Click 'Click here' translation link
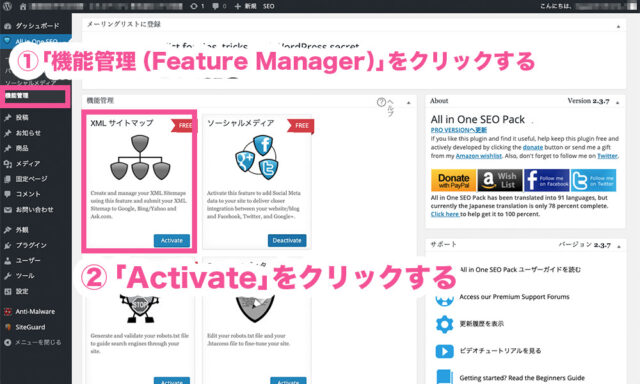Viewport: 640px width, 384px height. tap(445, 214)
